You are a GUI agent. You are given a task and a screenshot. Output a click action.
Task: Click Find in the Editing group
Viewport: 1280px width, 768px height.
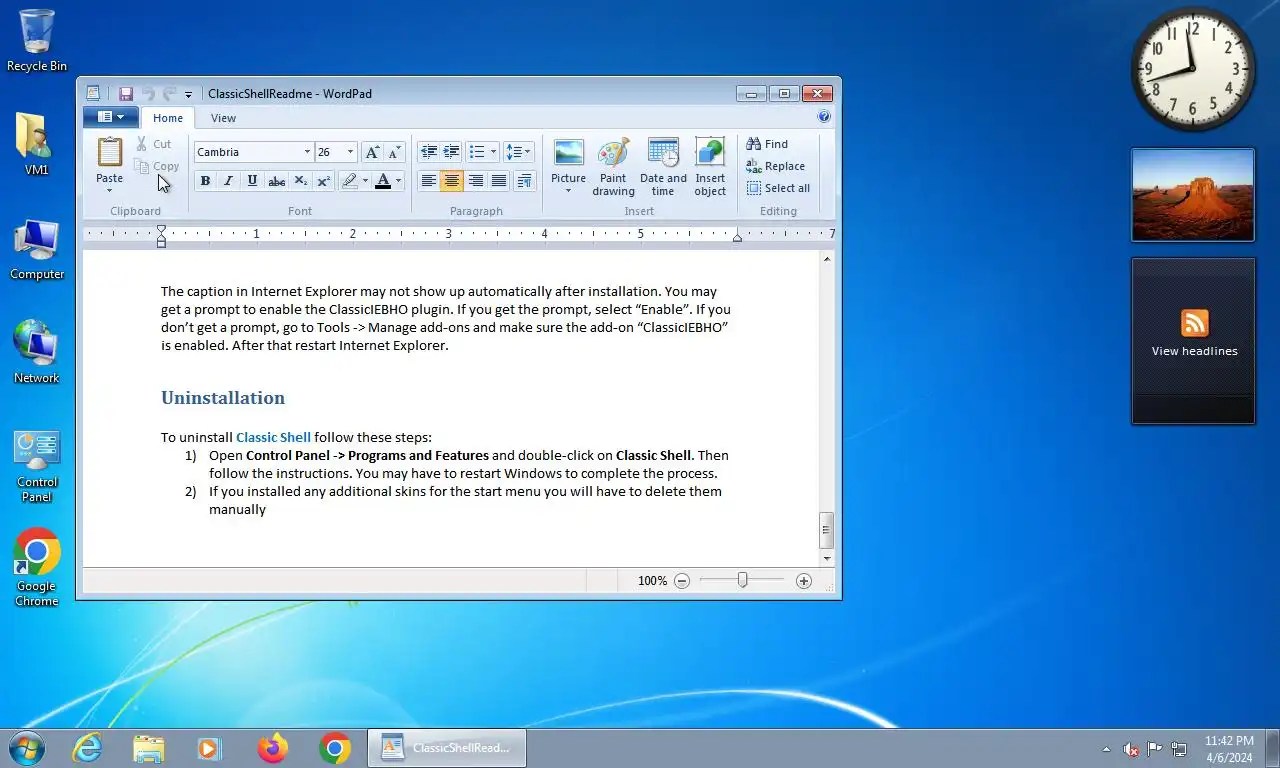[768, 144]
